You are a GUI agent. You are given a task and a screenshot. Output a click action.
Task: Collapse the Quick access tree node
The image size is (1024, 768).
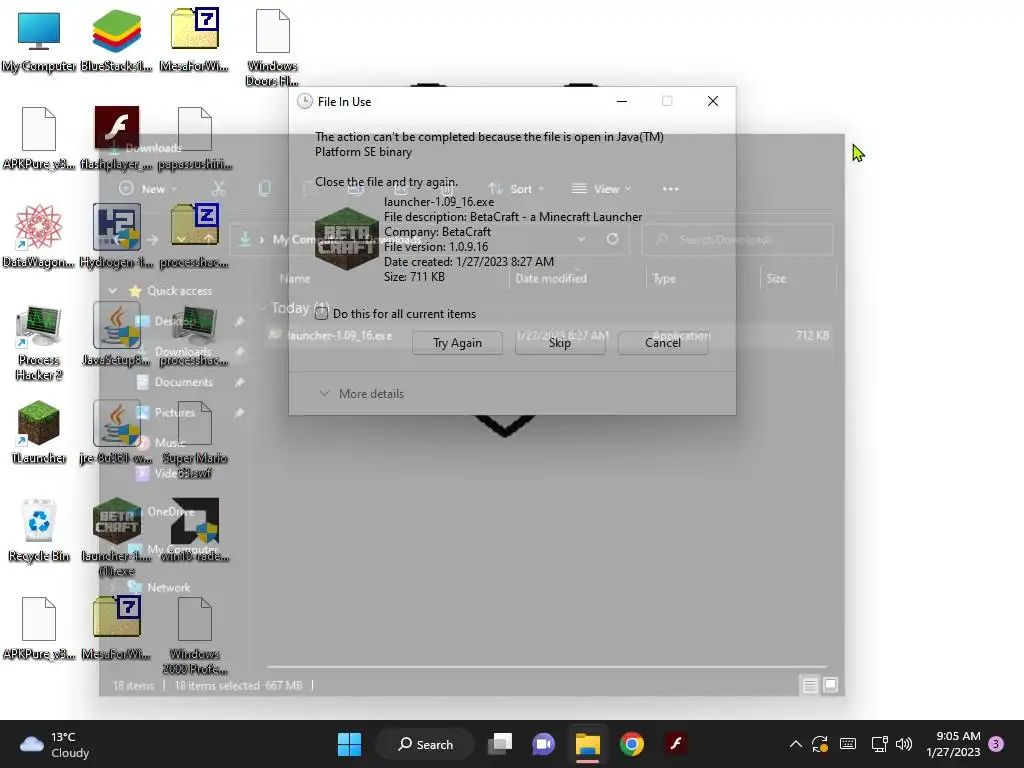coord(112,291)
